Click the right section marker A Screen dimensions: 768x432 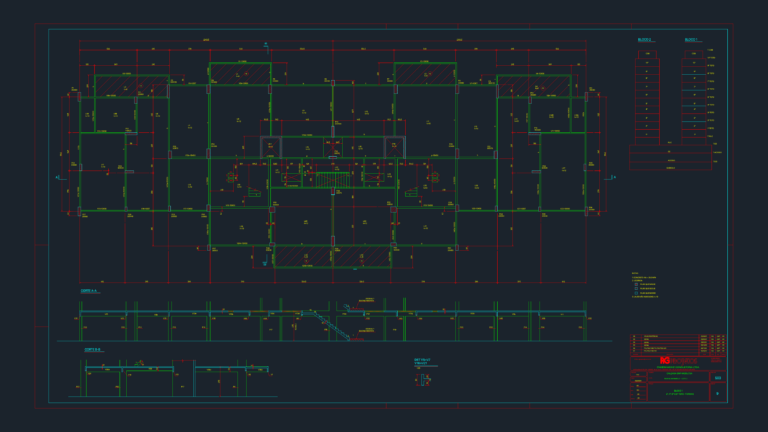pos(610,178)
